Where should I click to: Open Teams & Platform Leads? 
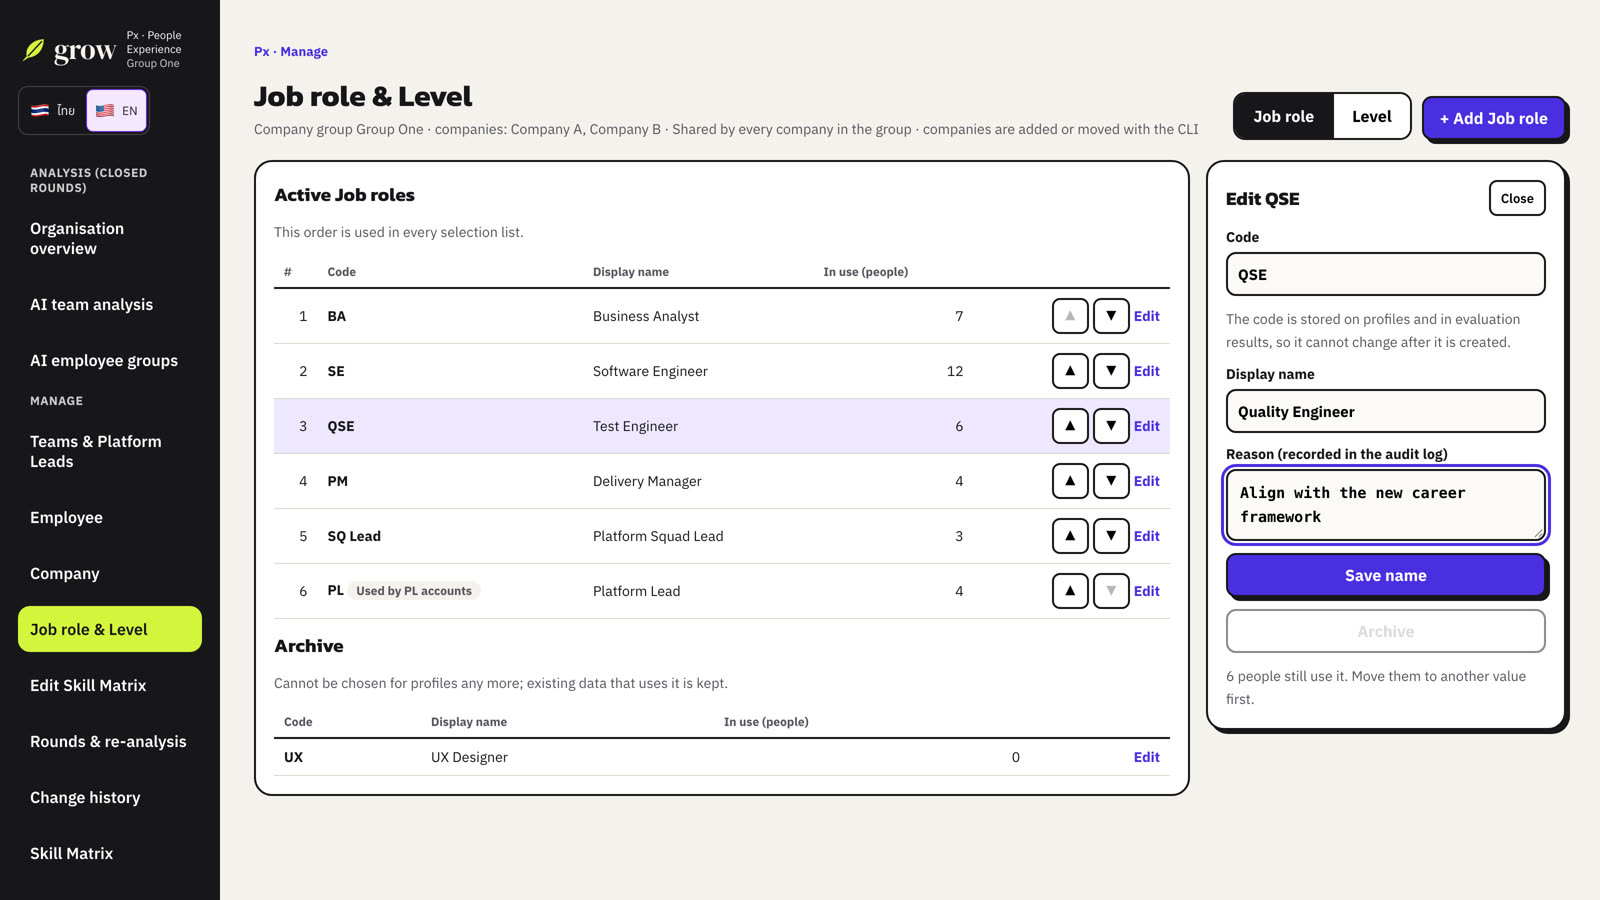110,452
